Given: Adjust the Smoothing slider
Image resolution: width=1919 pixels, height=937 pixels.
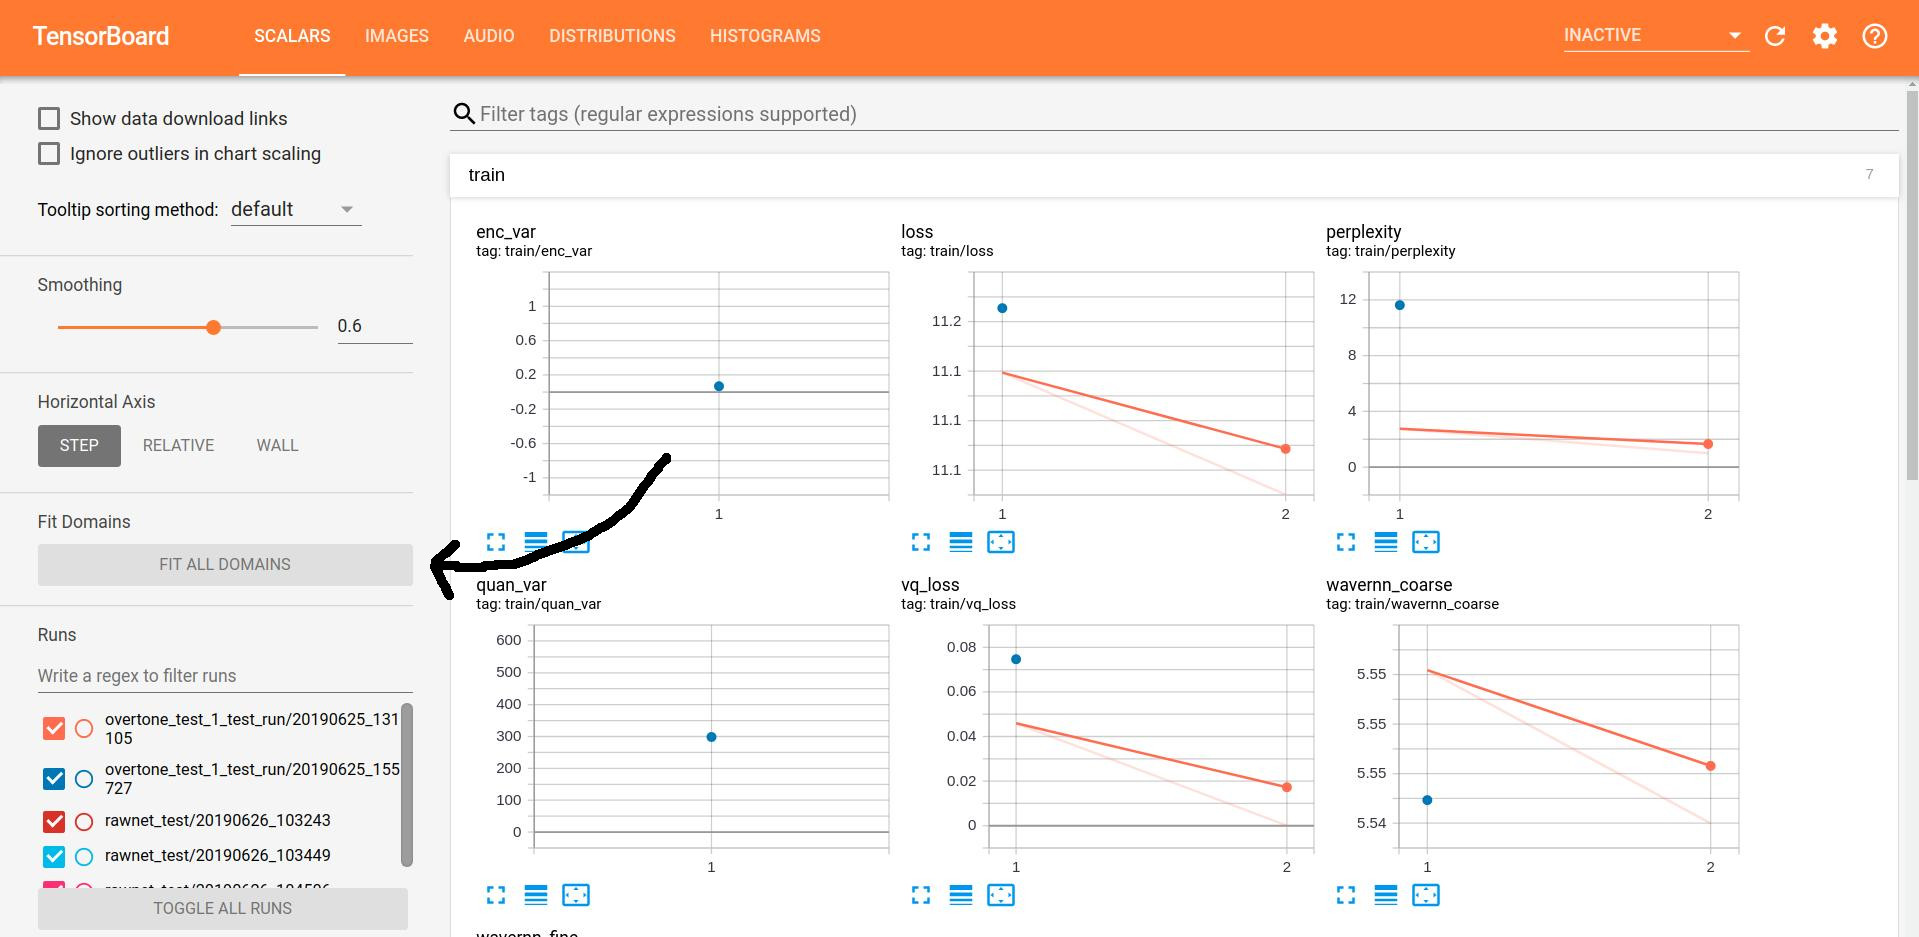Looking at the screenshot, I should point(213,327).
